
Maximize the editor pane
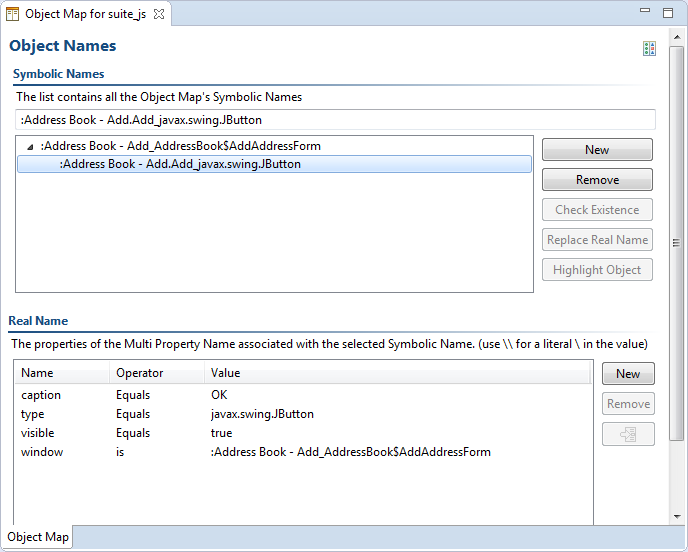tap(668, 13)
